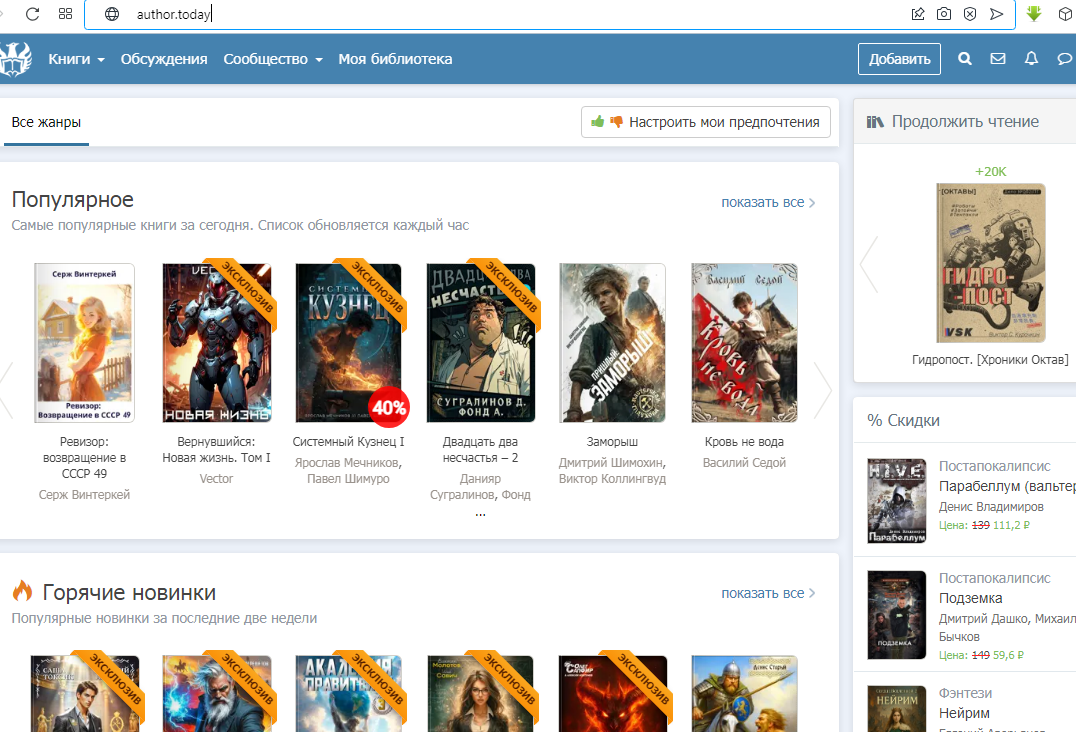
Task: Click the Нейрим title link
Action: [964, 713]
